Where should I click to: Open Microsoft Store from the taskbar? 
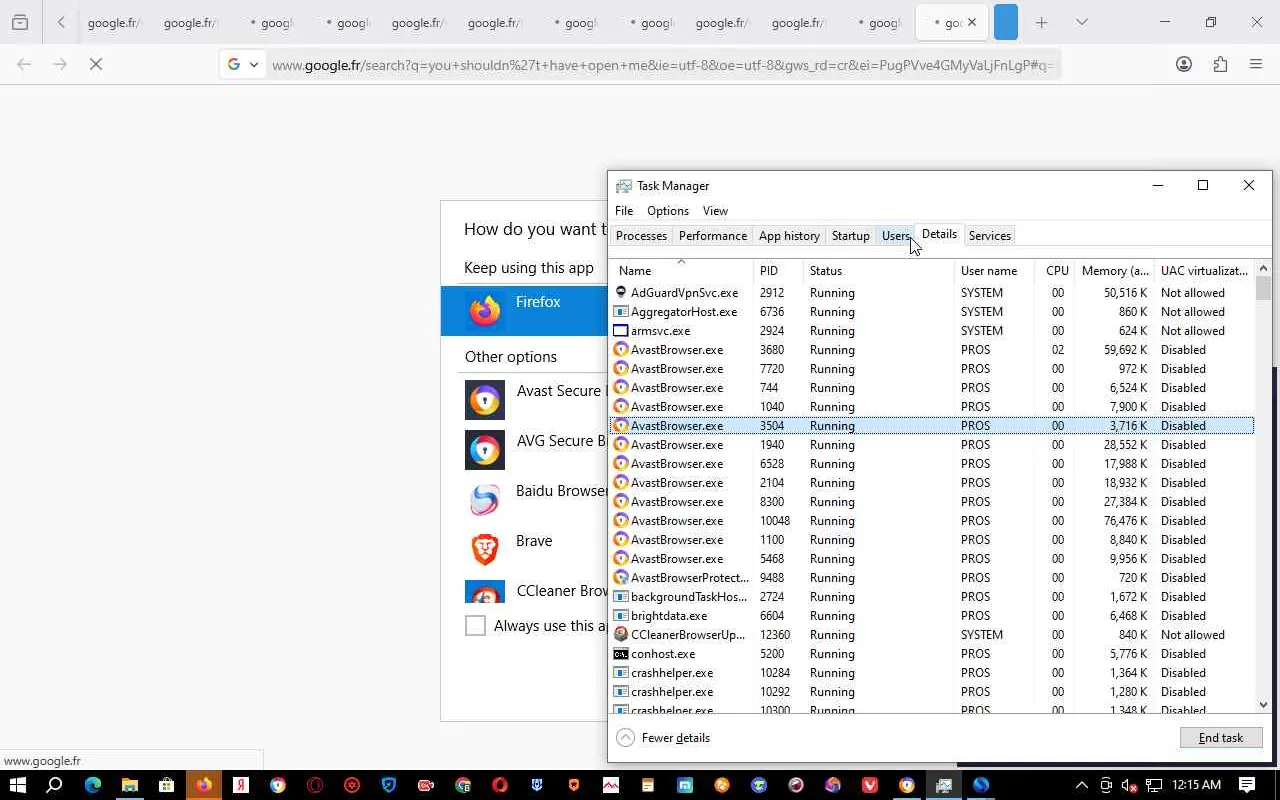pos(166,785)
